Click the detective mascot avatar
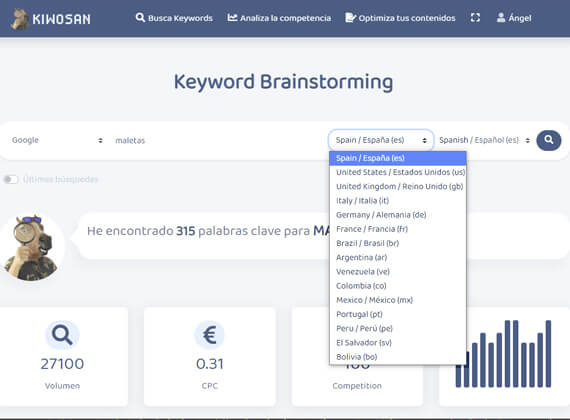 (x=32, y=248)
